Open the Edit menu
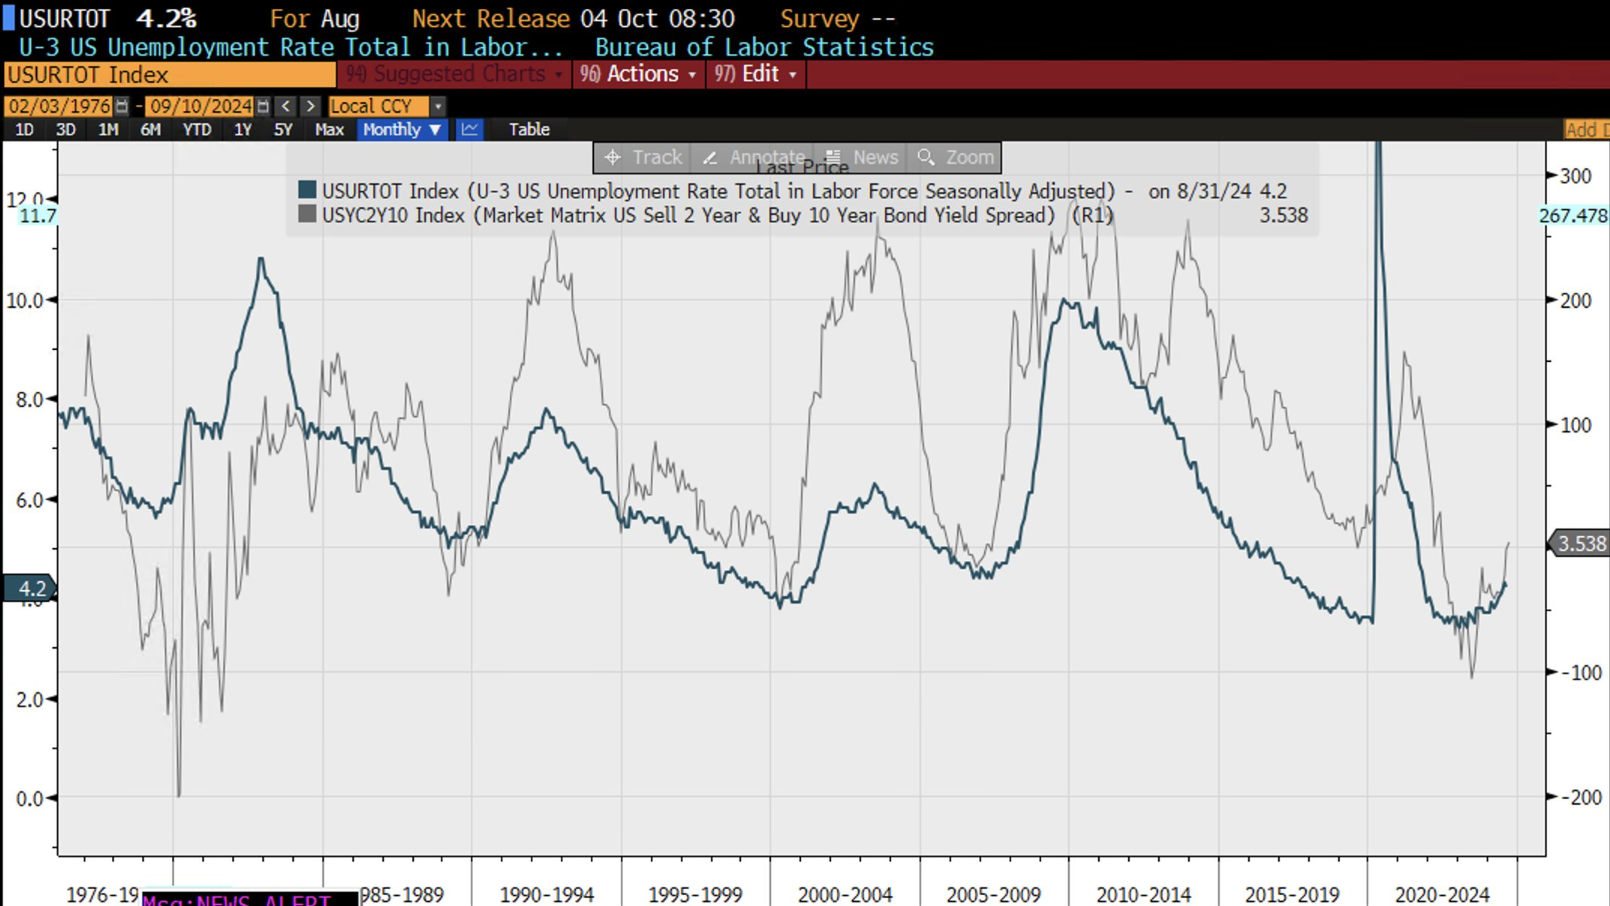The height and width of the screenshot is (906, 1610). (x=757, y=75)
